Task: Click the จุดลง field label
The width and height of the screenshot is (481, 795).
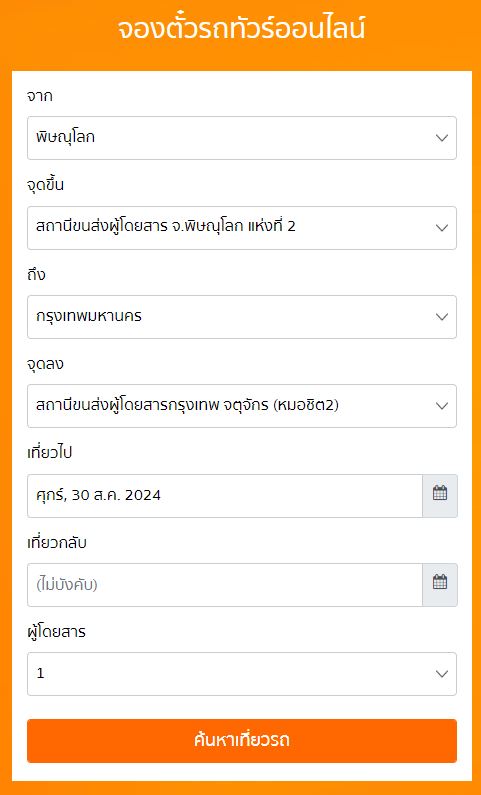Action: (45, 364)
